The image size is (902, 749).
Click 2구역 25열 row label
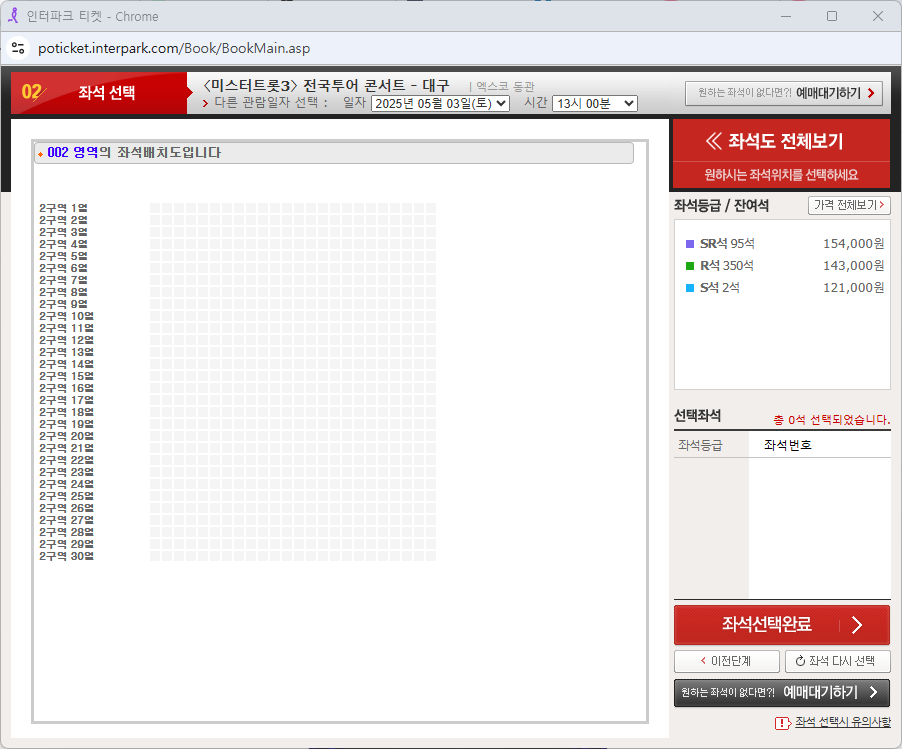[x=66, y=496]
